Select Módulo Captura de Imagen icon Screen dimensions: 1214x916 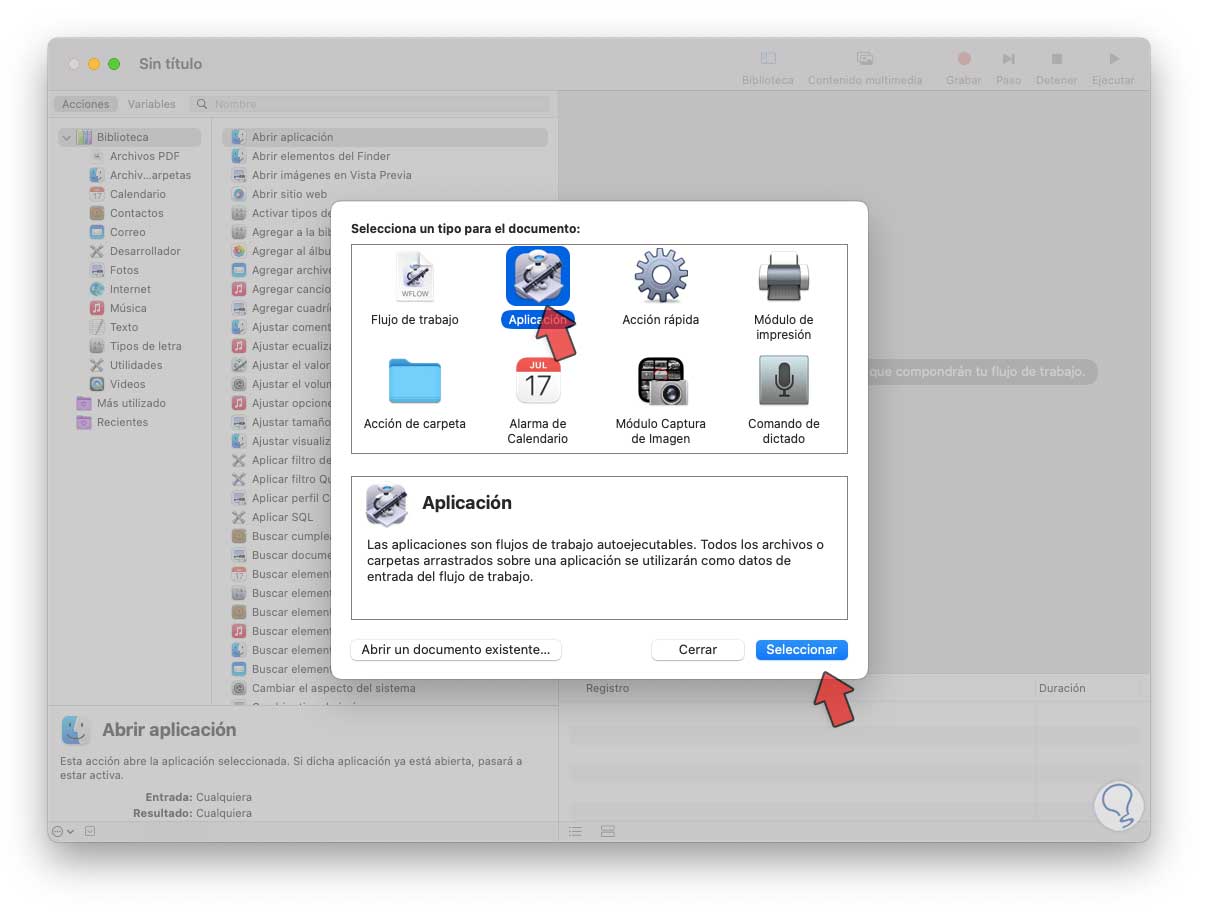[x=661, y=380]
